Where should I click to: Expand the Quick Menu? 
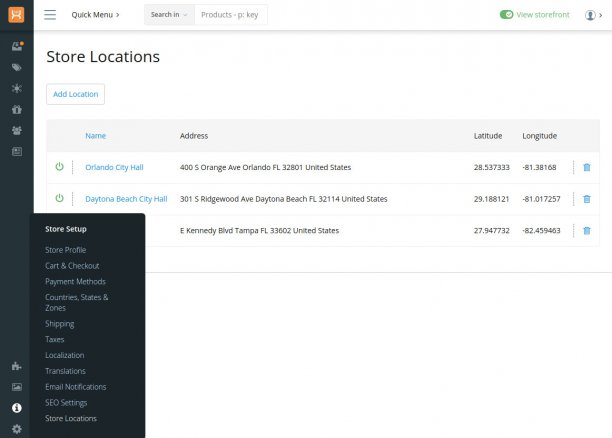95,15
